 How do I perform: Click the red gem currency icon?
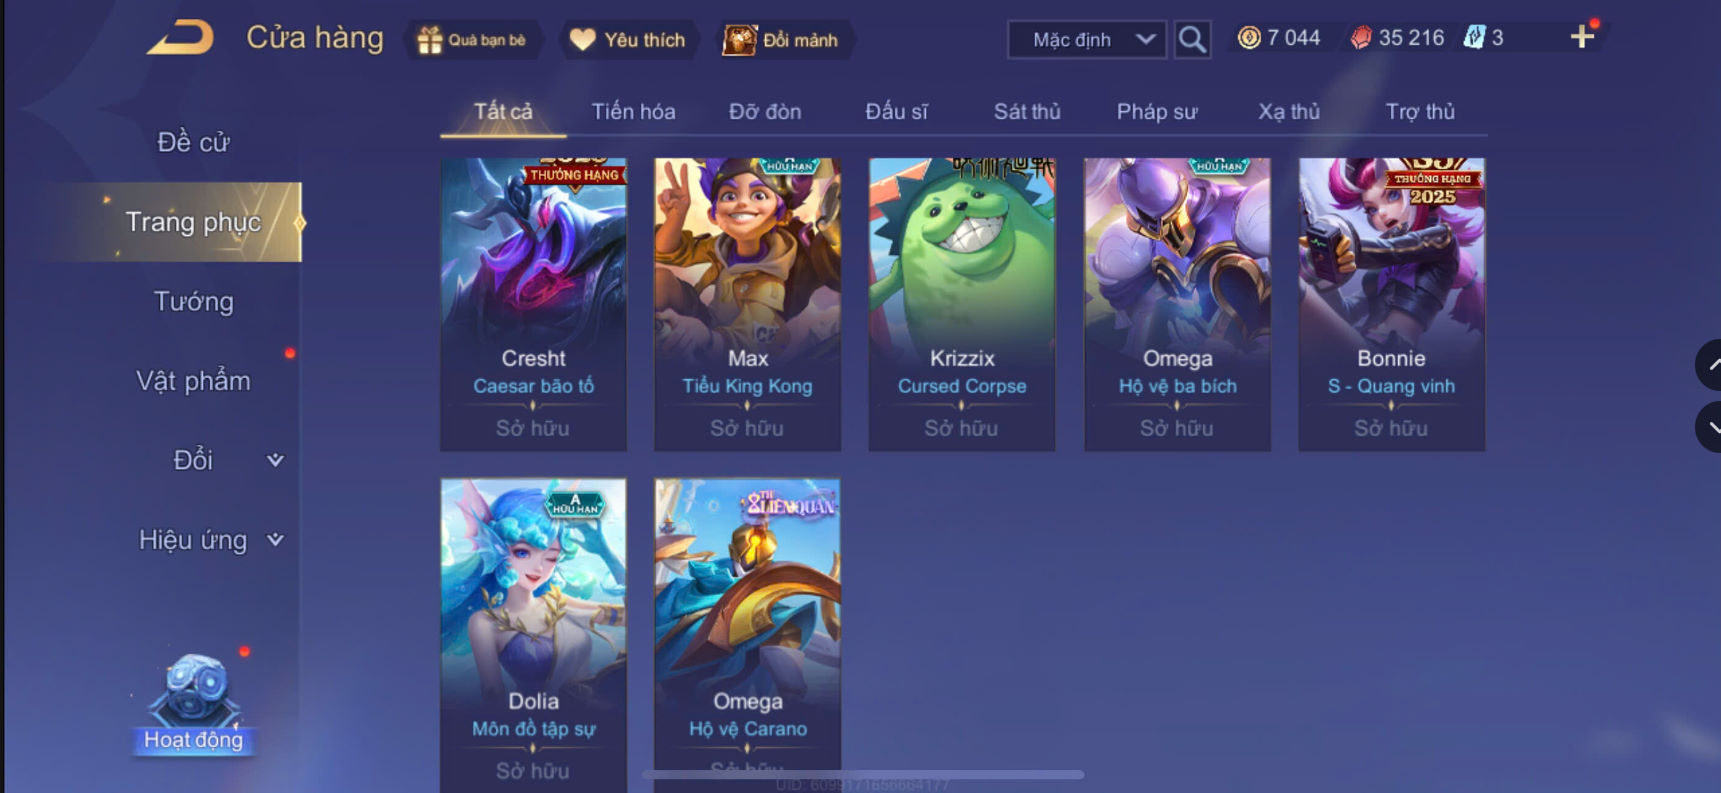[1361, 38]
